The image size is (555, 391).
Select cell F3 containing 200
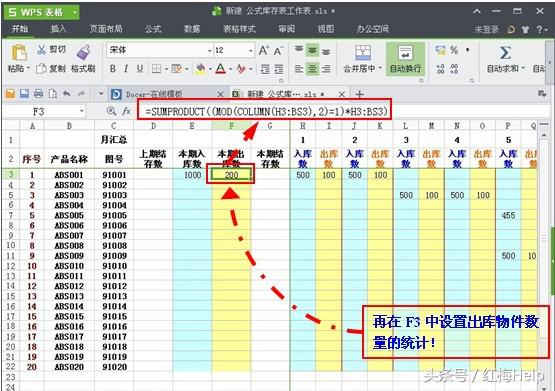click(231, 175)
